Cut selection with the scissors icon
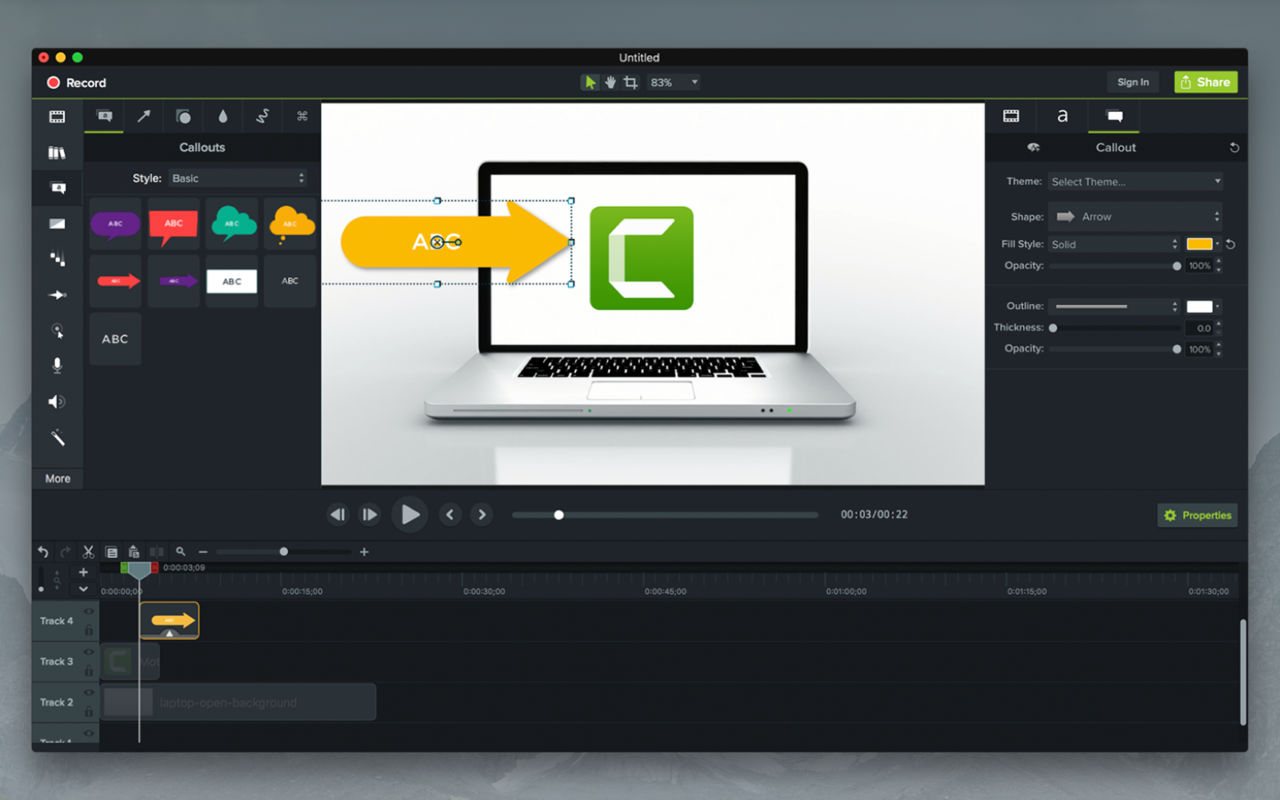The image size is (1280, 800). coord(88,551)
